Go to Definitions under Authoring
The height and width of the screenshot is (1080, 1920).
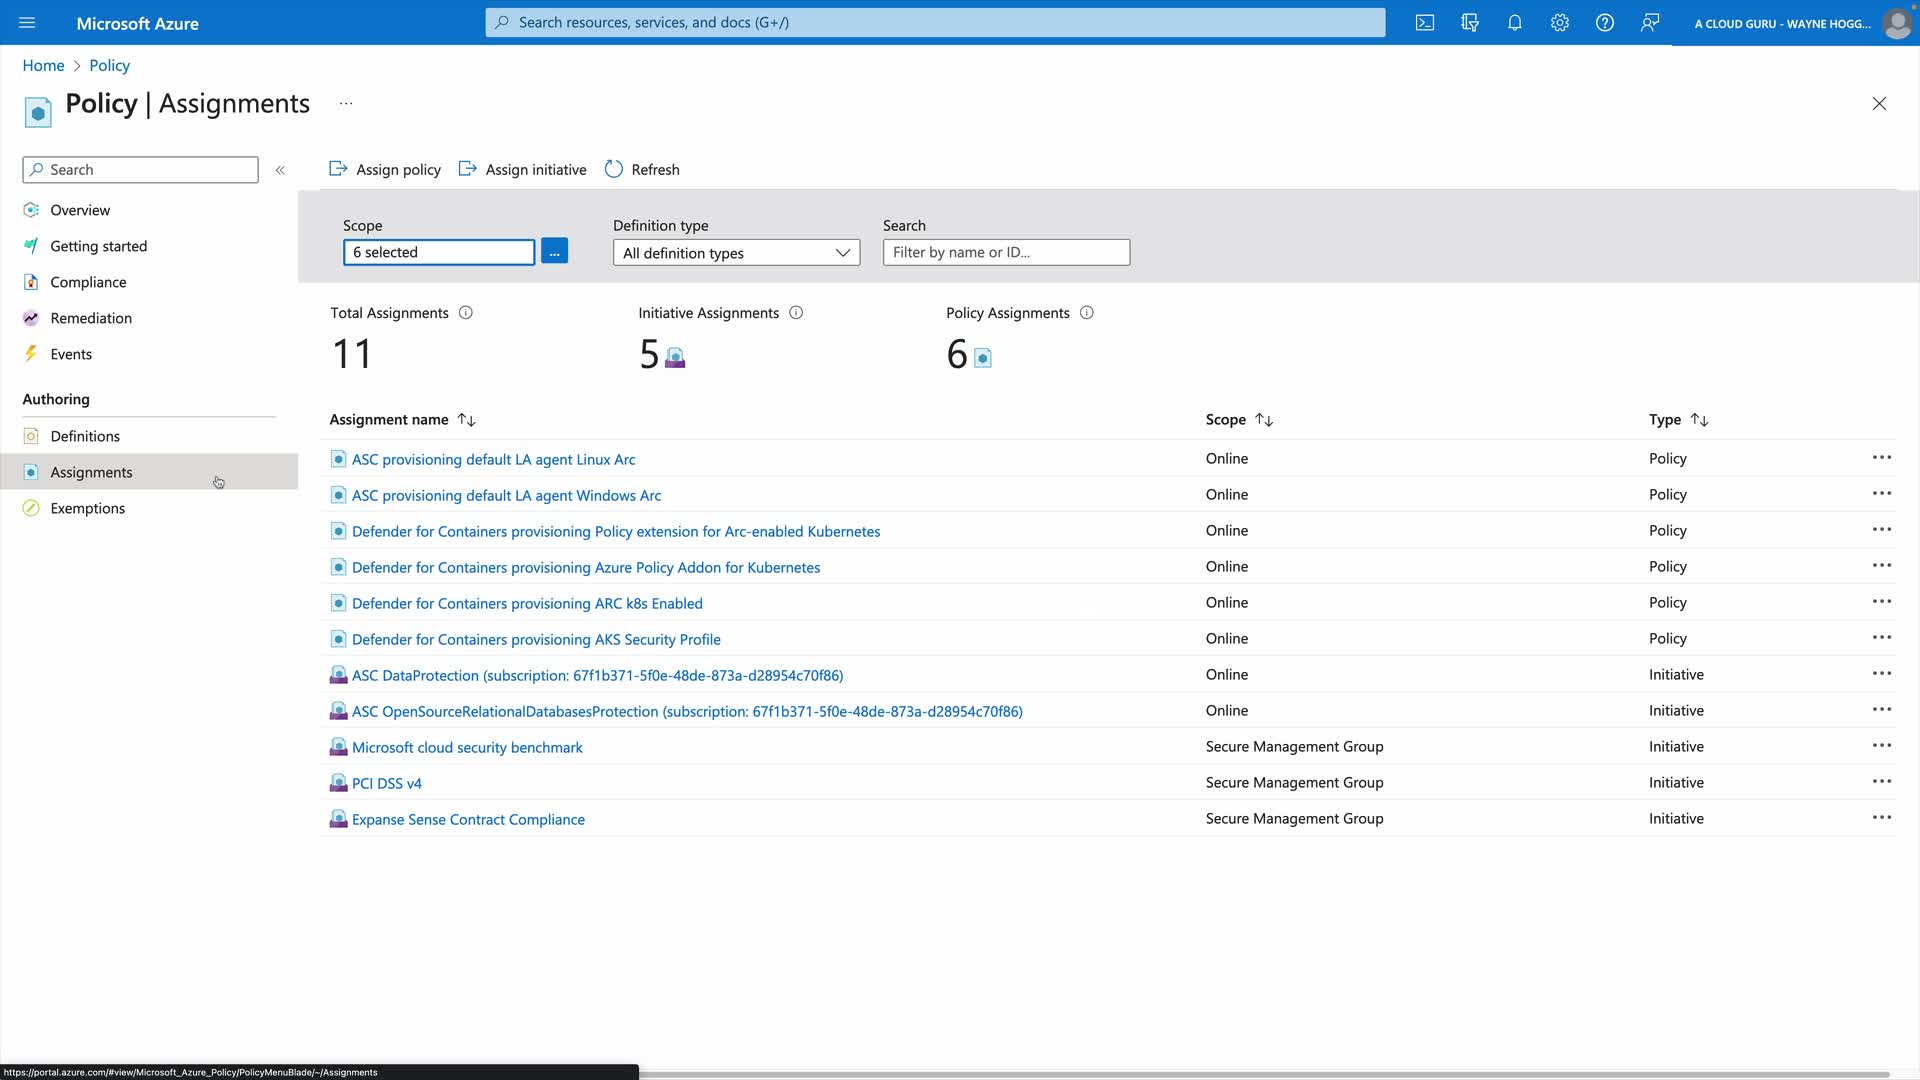[x=85, y=436]
